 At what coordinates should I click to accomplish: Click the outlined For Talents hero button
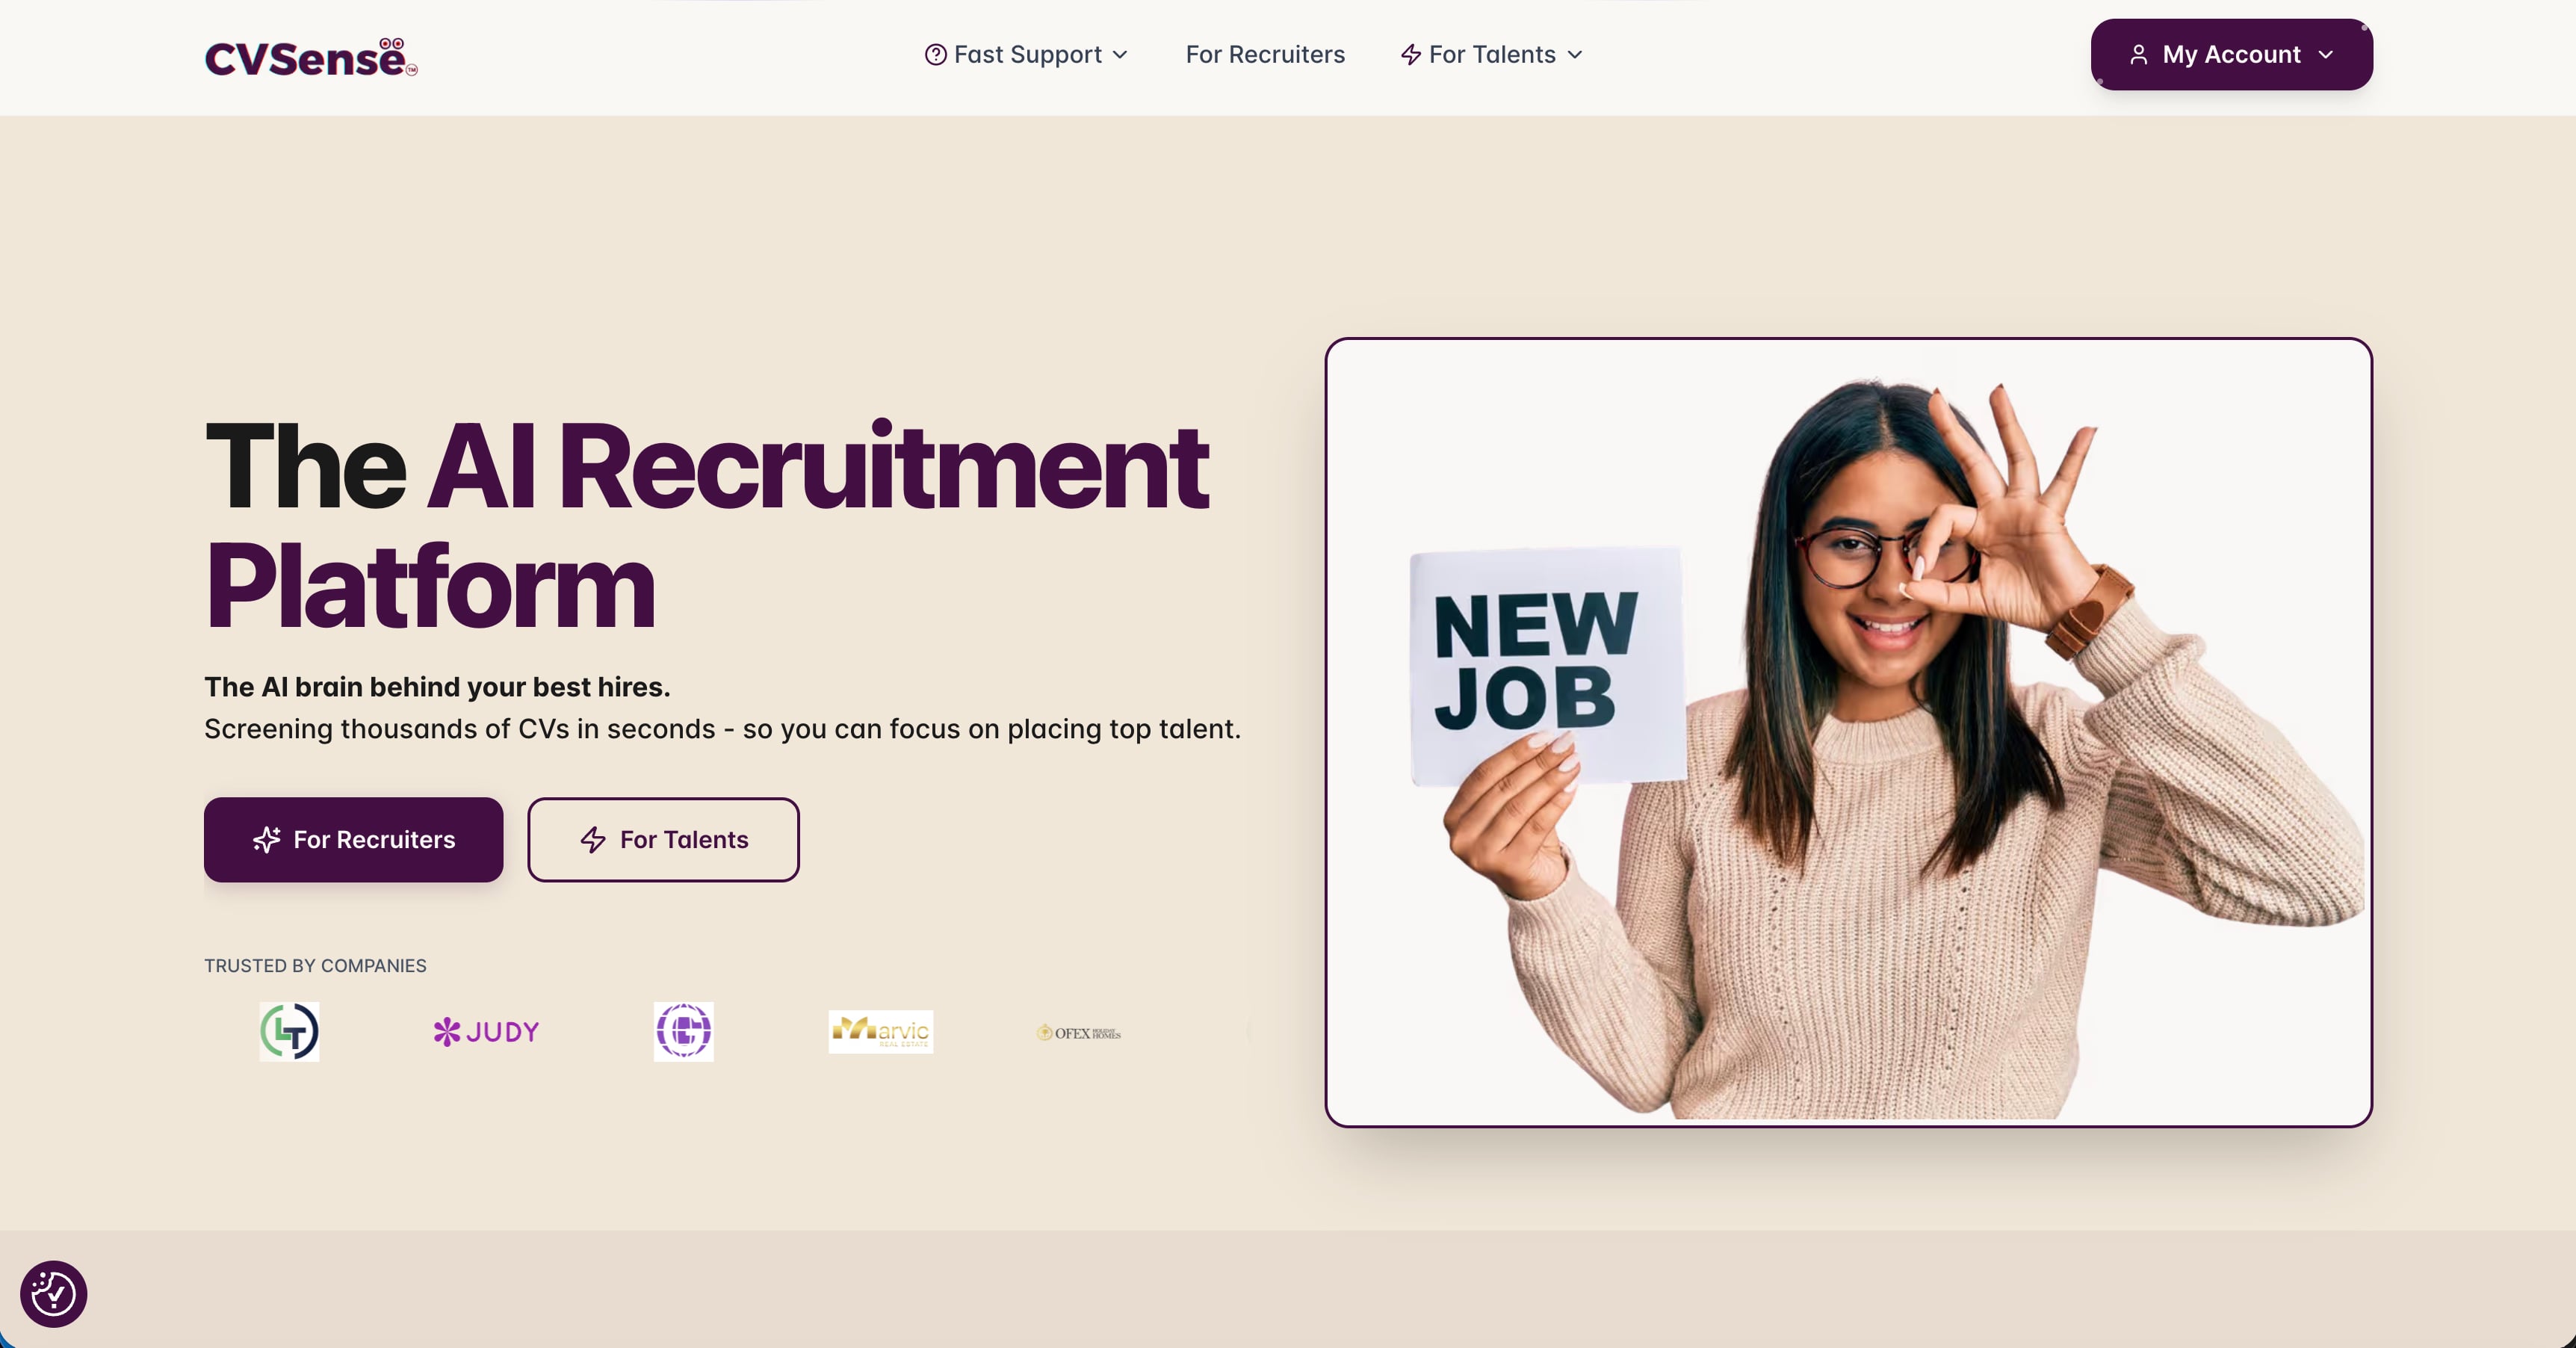[663, 840]
